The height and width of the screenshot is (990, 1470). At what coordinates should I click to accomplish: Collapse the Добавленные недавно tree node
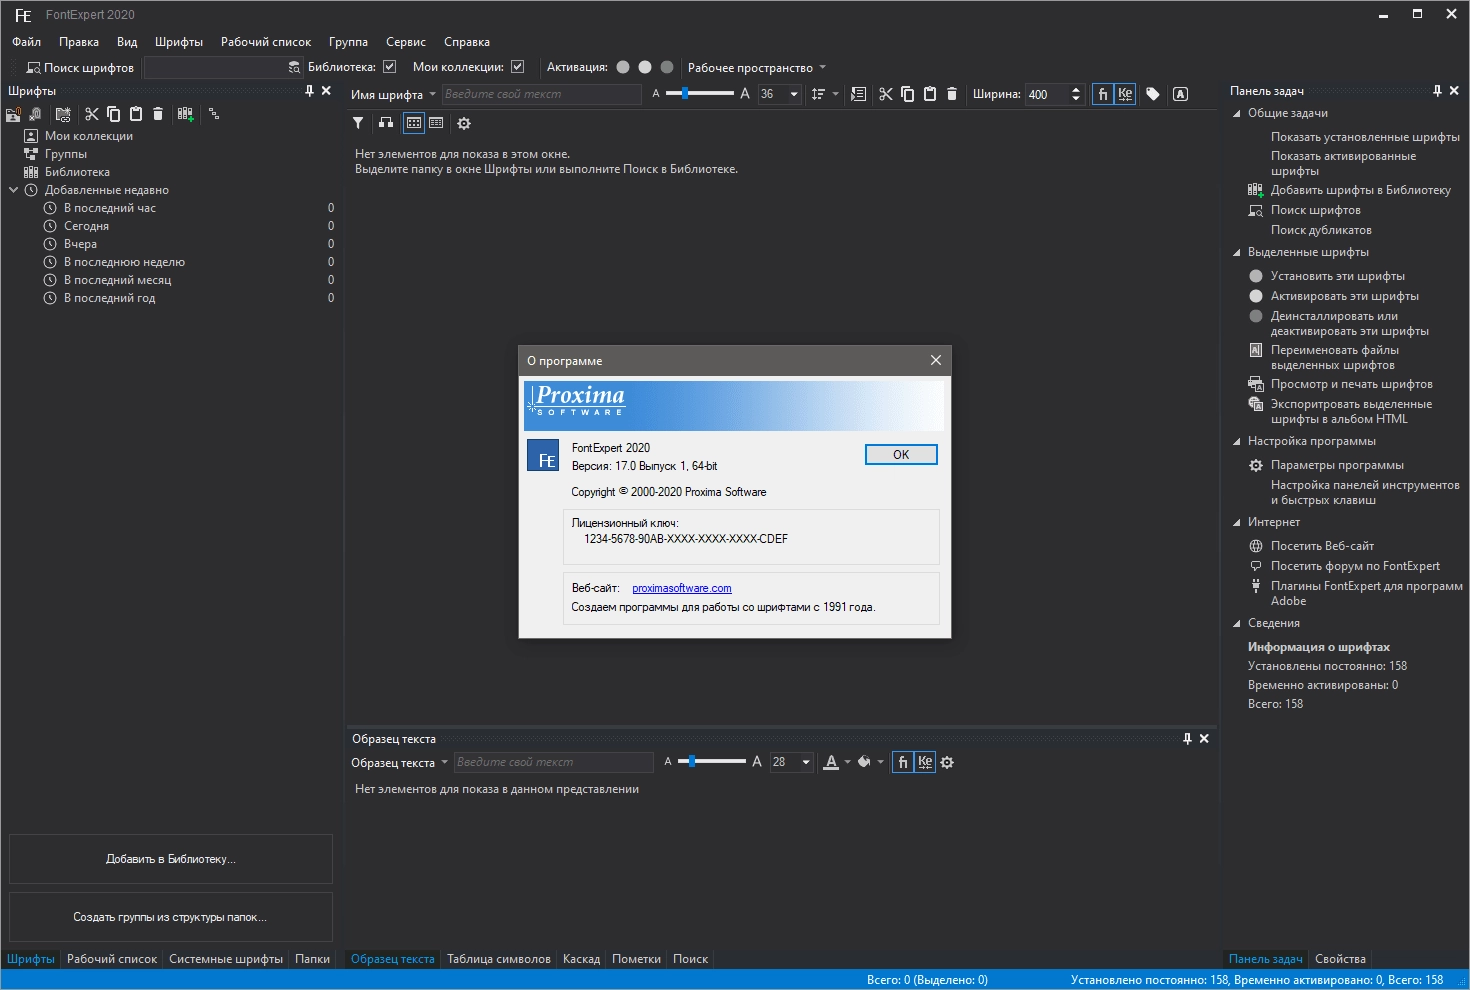pos(14,190)
